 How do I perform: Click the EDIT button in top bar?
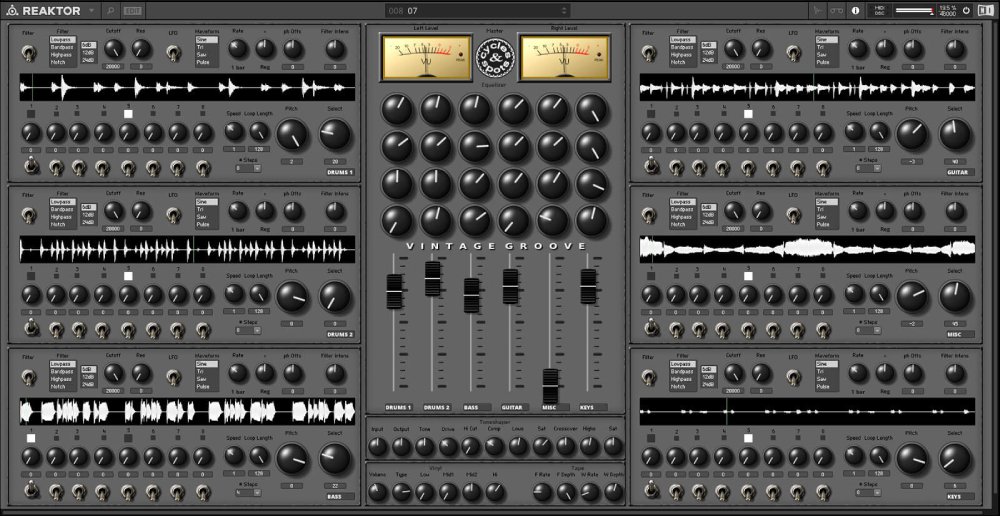click(133, 10)
